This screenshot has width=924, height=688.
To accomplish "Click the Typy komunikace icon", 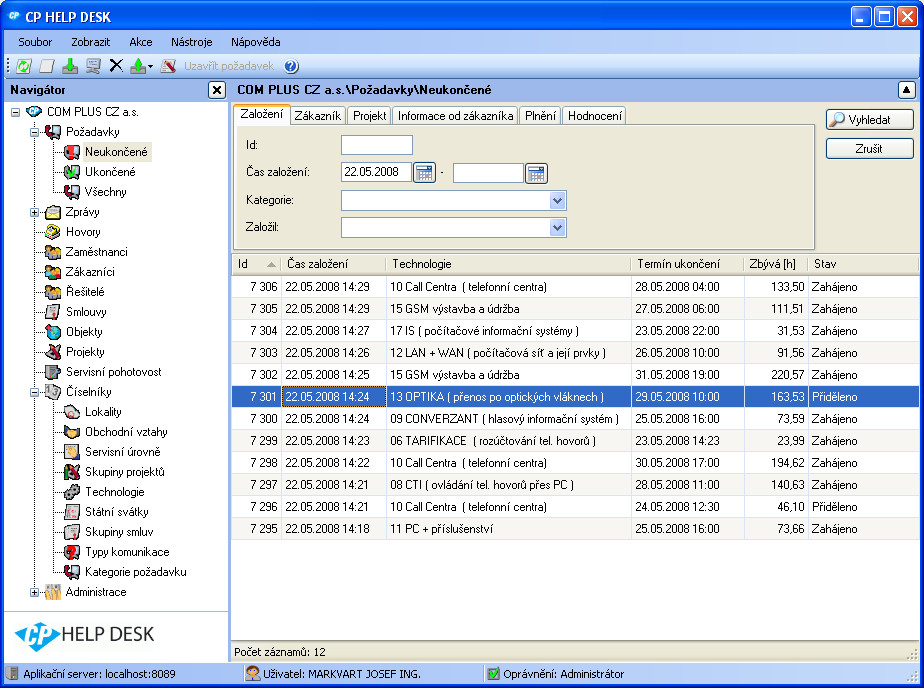I will (72, 553).
